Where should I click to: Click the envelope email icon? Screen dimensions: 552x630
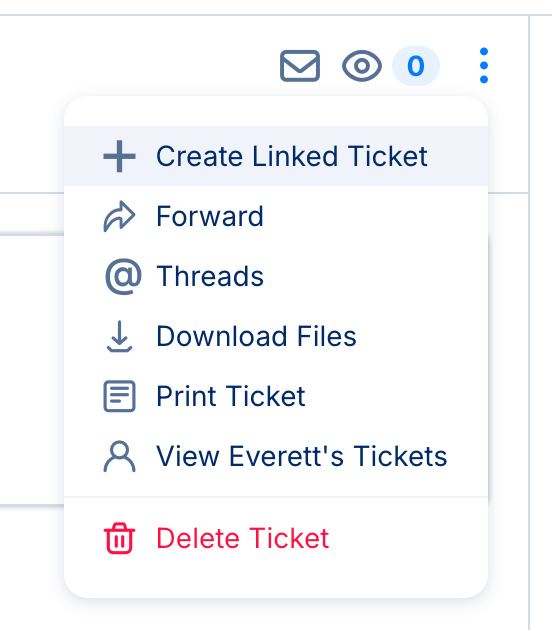pyautogui.click(x=300, y=66)
